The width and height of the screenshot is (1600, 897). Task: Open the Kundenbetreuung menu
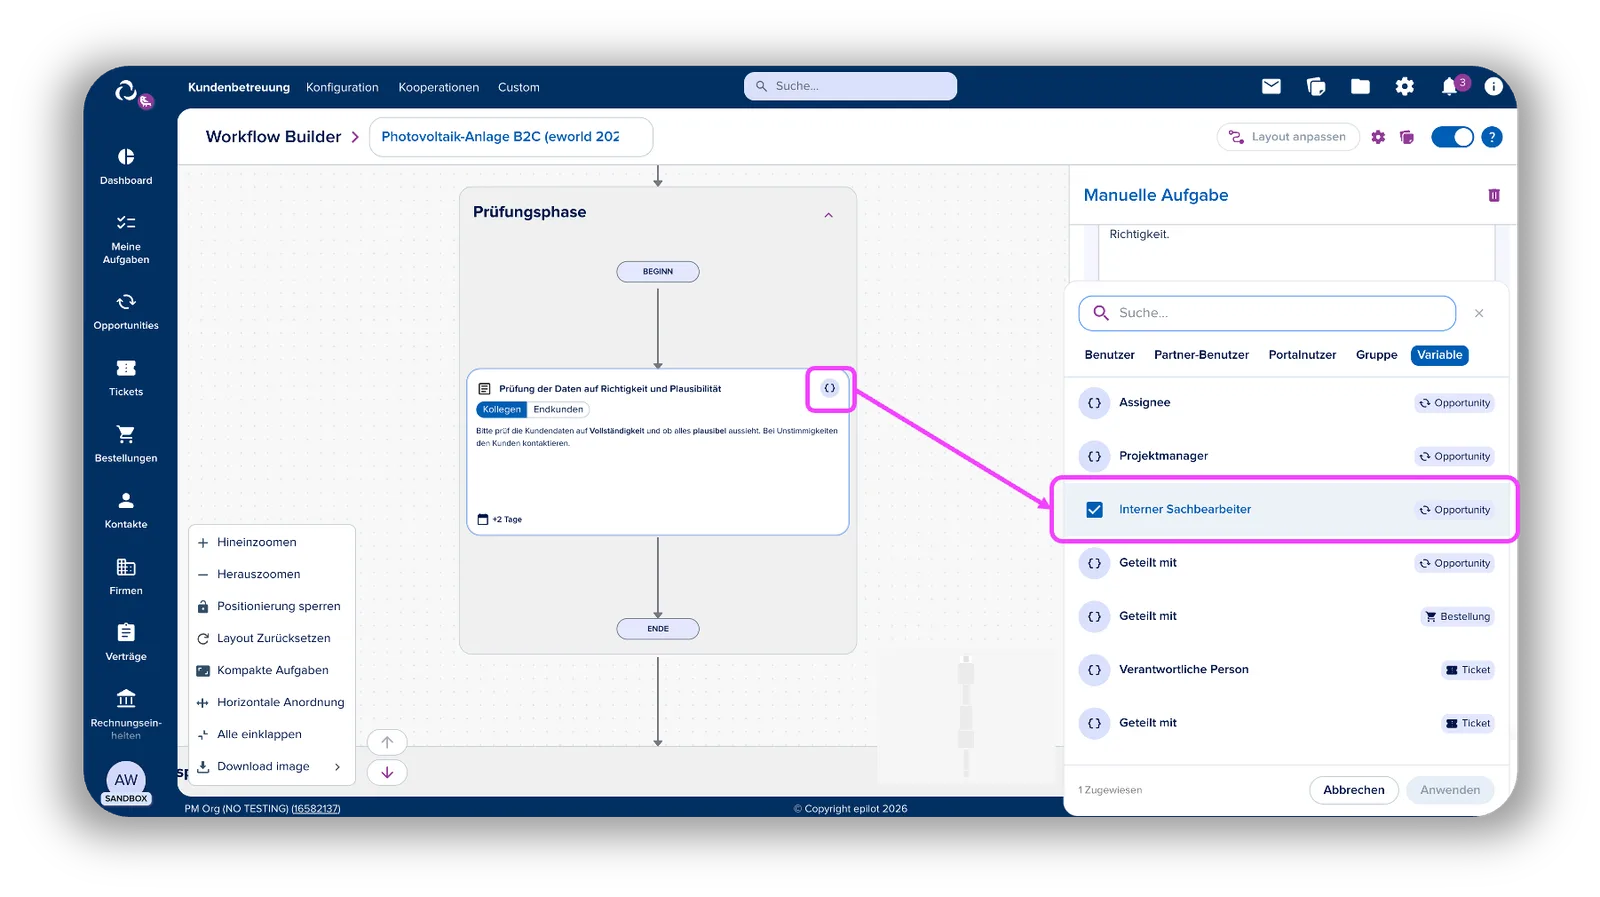click(x=239, y=87)
